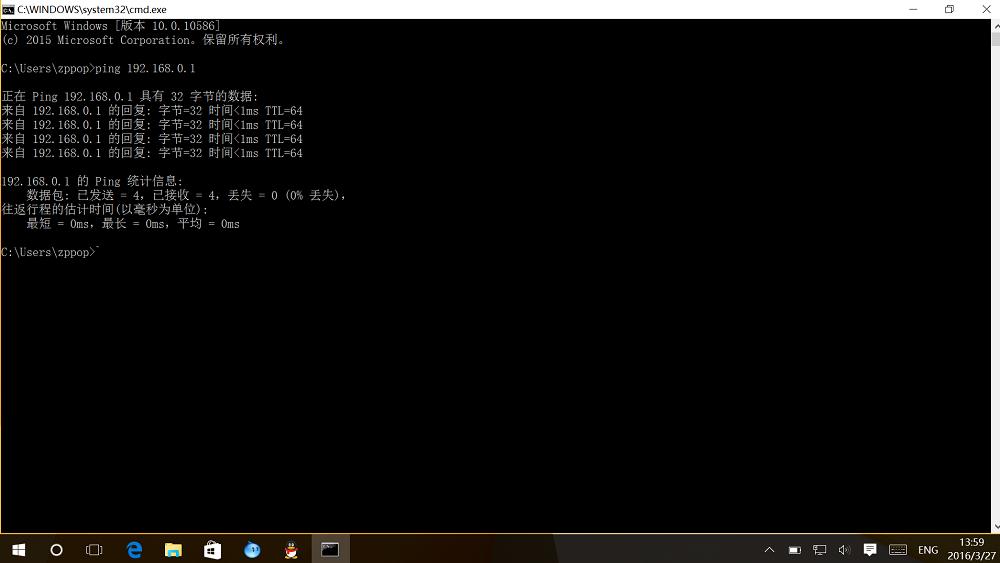This screenshot has width=1000, height=563.
Task: Open File Explorer from taskbar
Action: tap(173, 550)
